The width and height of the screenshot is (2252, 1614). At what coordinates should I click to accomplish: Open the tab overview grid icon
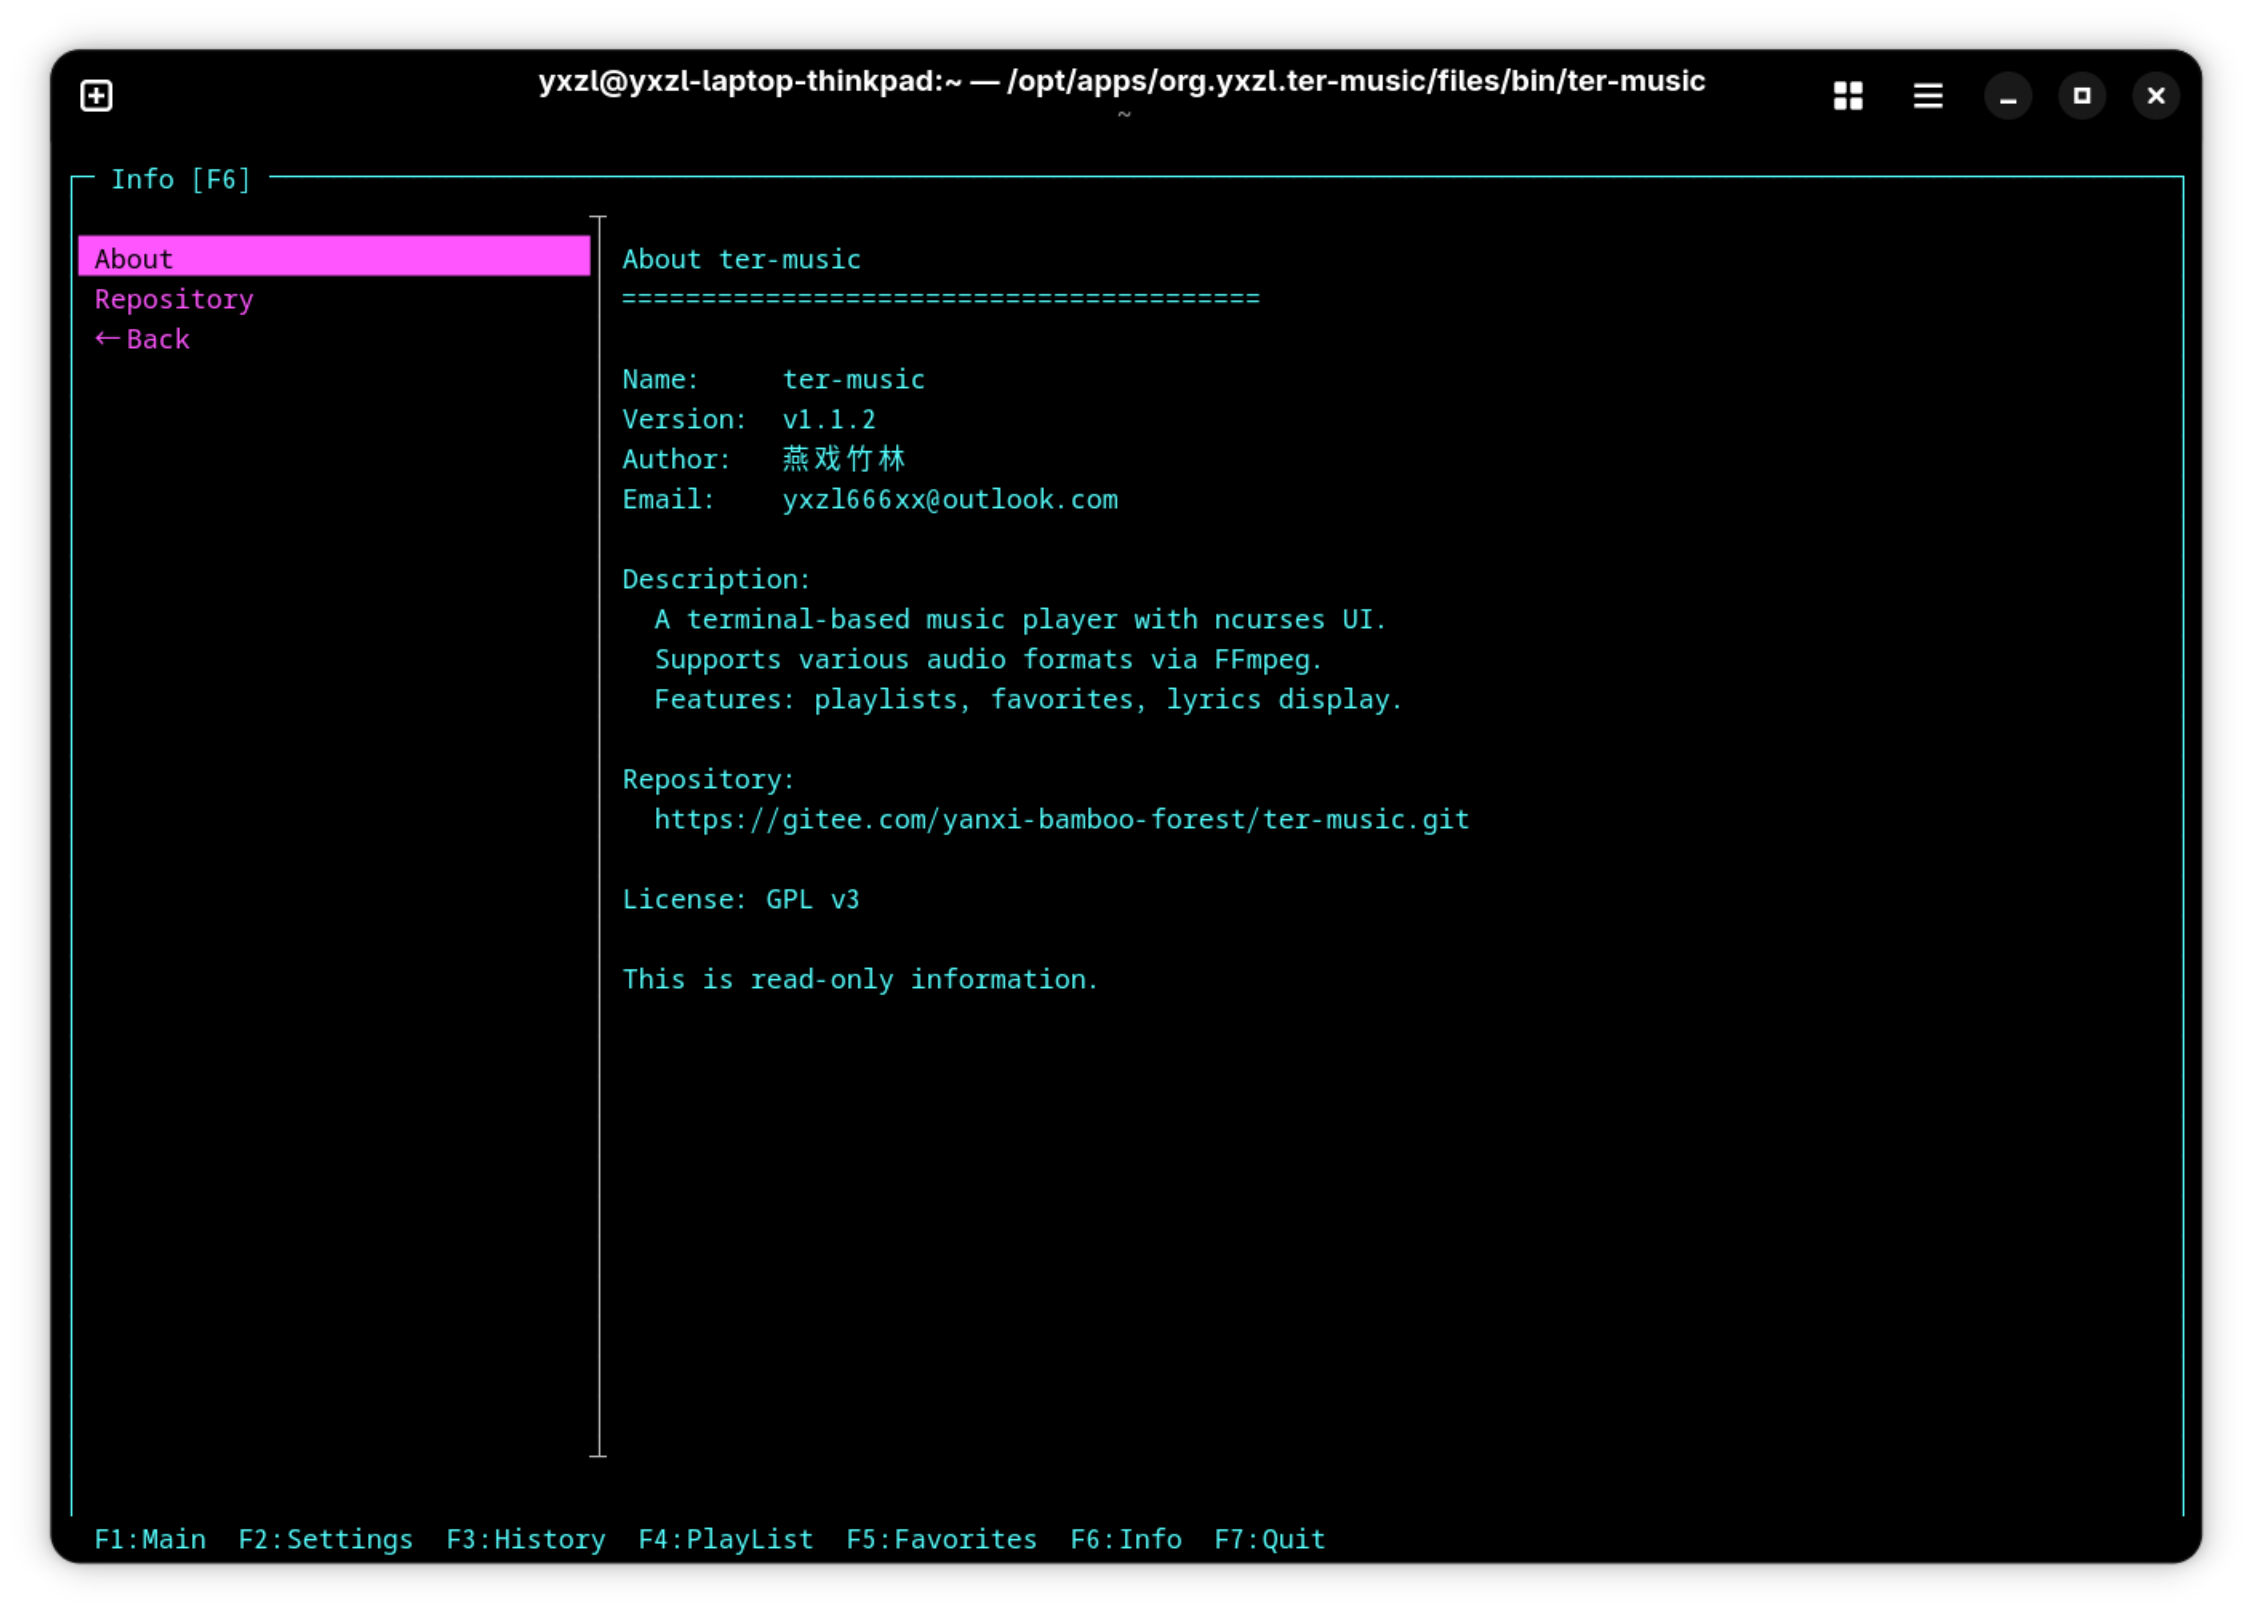(x=1847, y=96)
